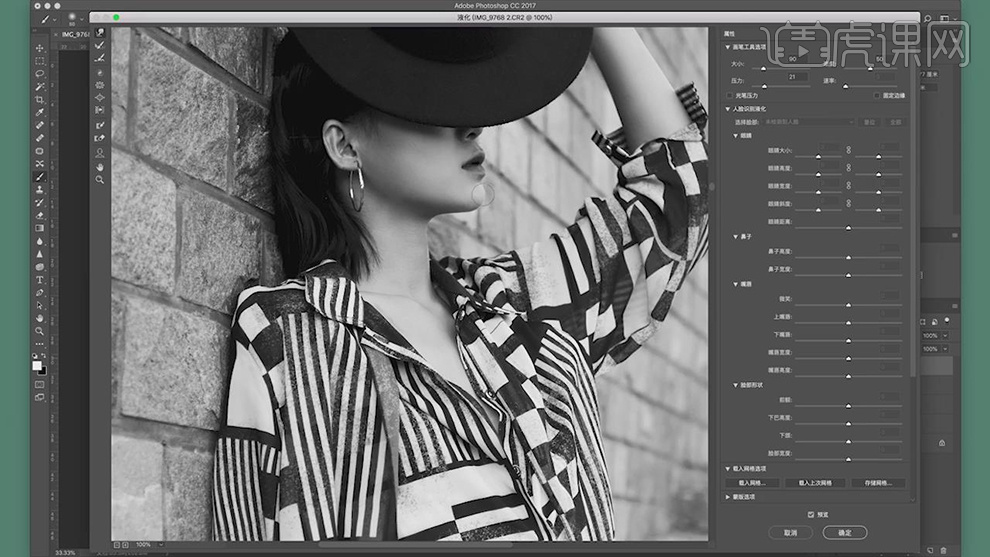Enable the 光笔压力 stylus pressure checkbox

pyautogui.click(x=729, y=96)
